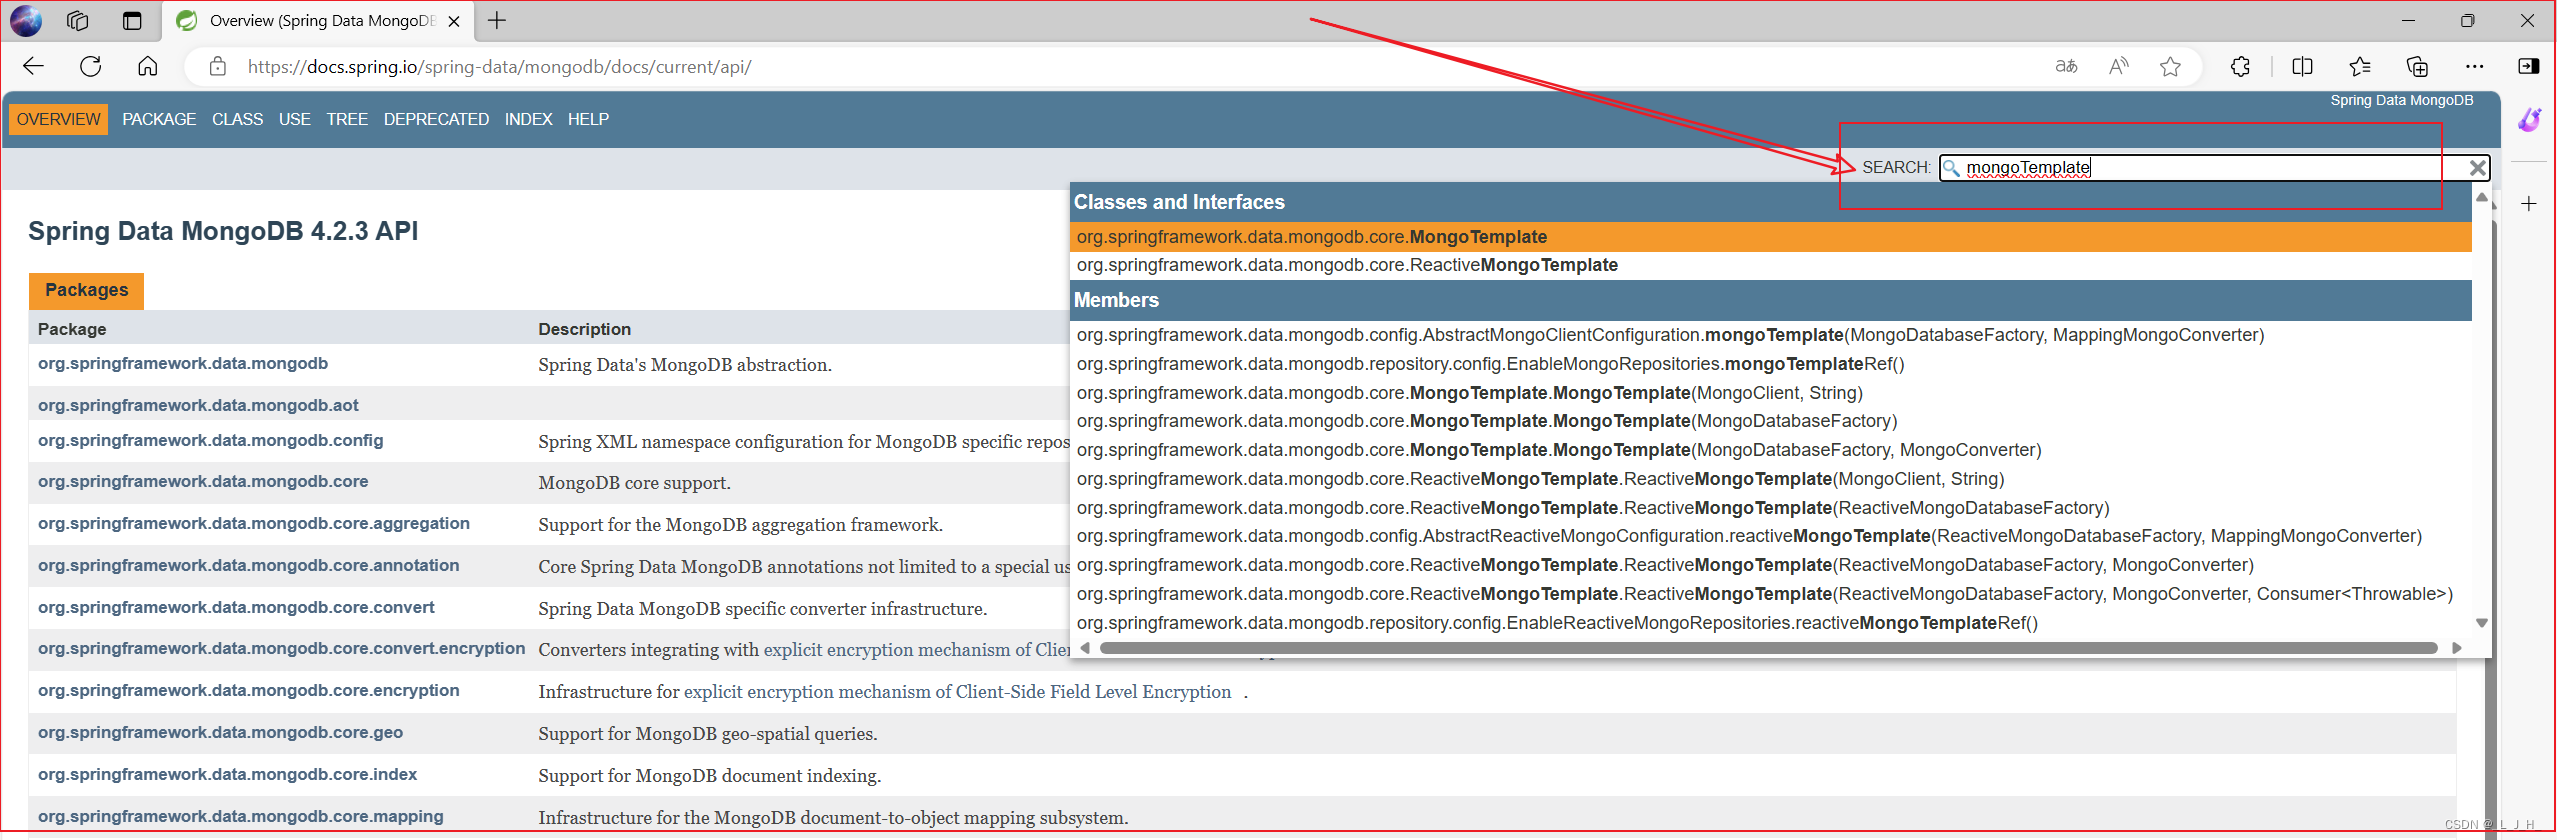Click the search magnifier icon
Viewport: 2557px width, 840px height.
1952,168
